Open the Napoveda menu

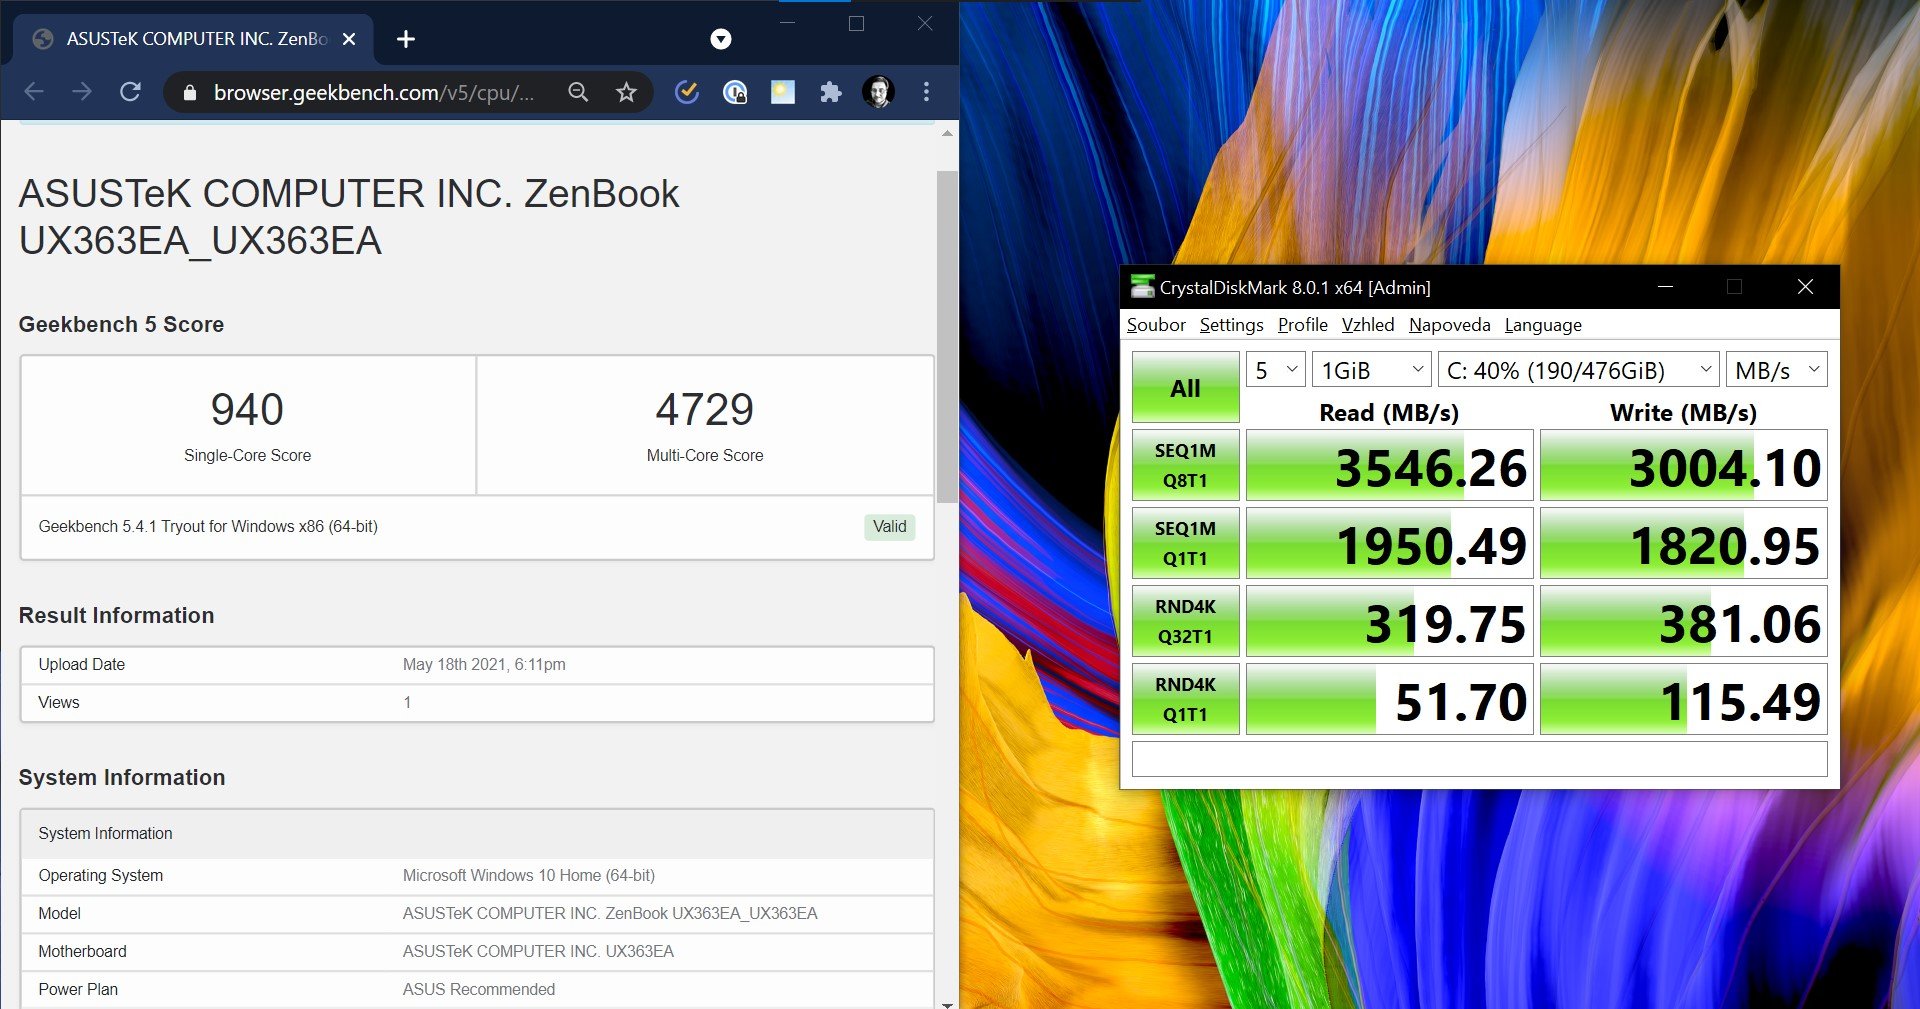coord(1449,325)
